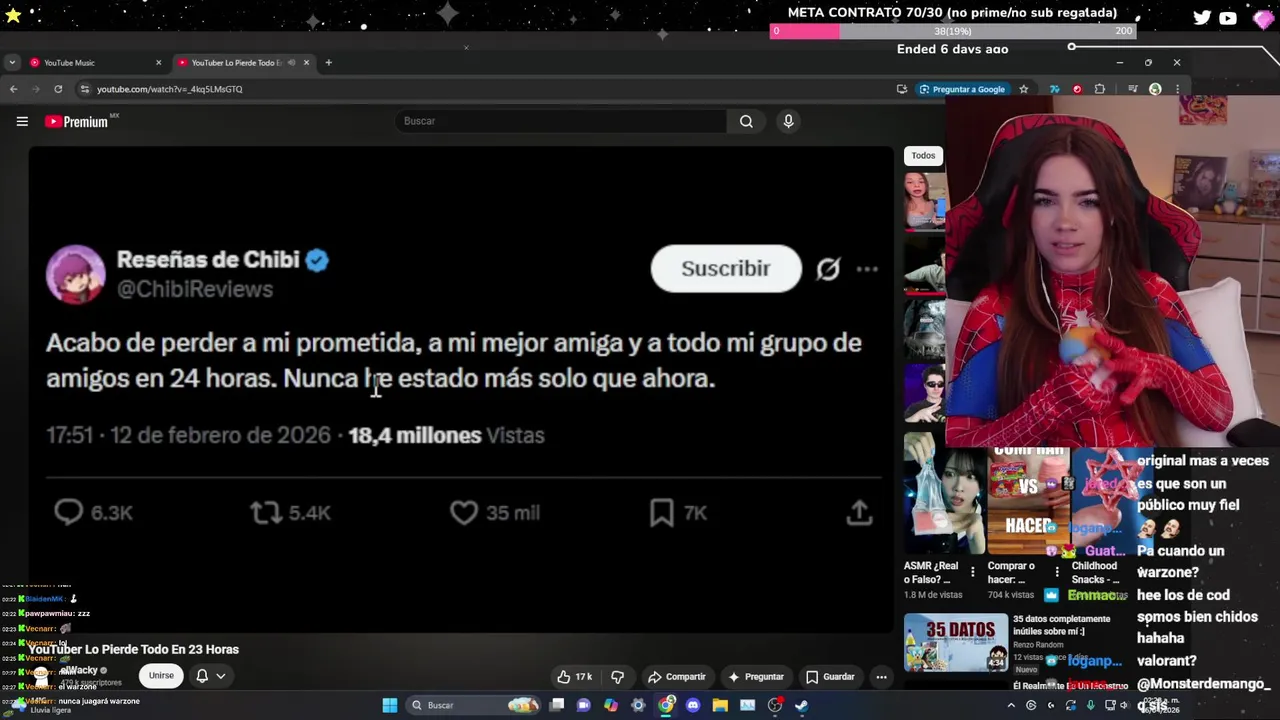Open the 35 datos completamente inútiles video thumbnail
The height and width of the screenshot is (720, 1280).
956,642
